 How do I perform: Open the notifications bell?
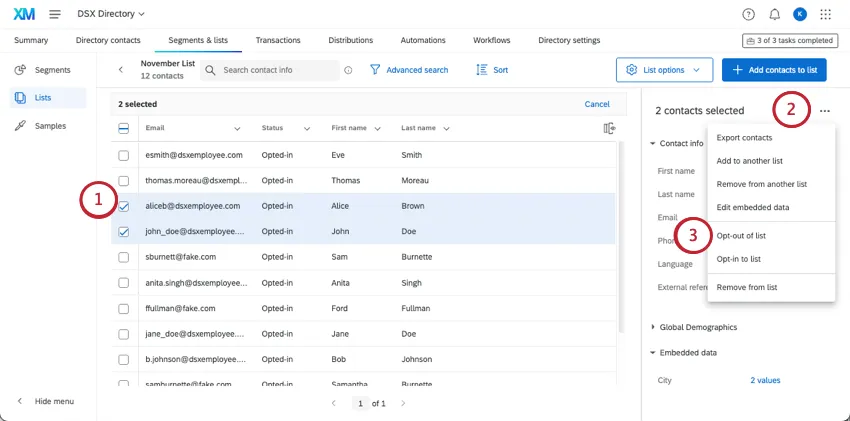[x=775, y=14]
